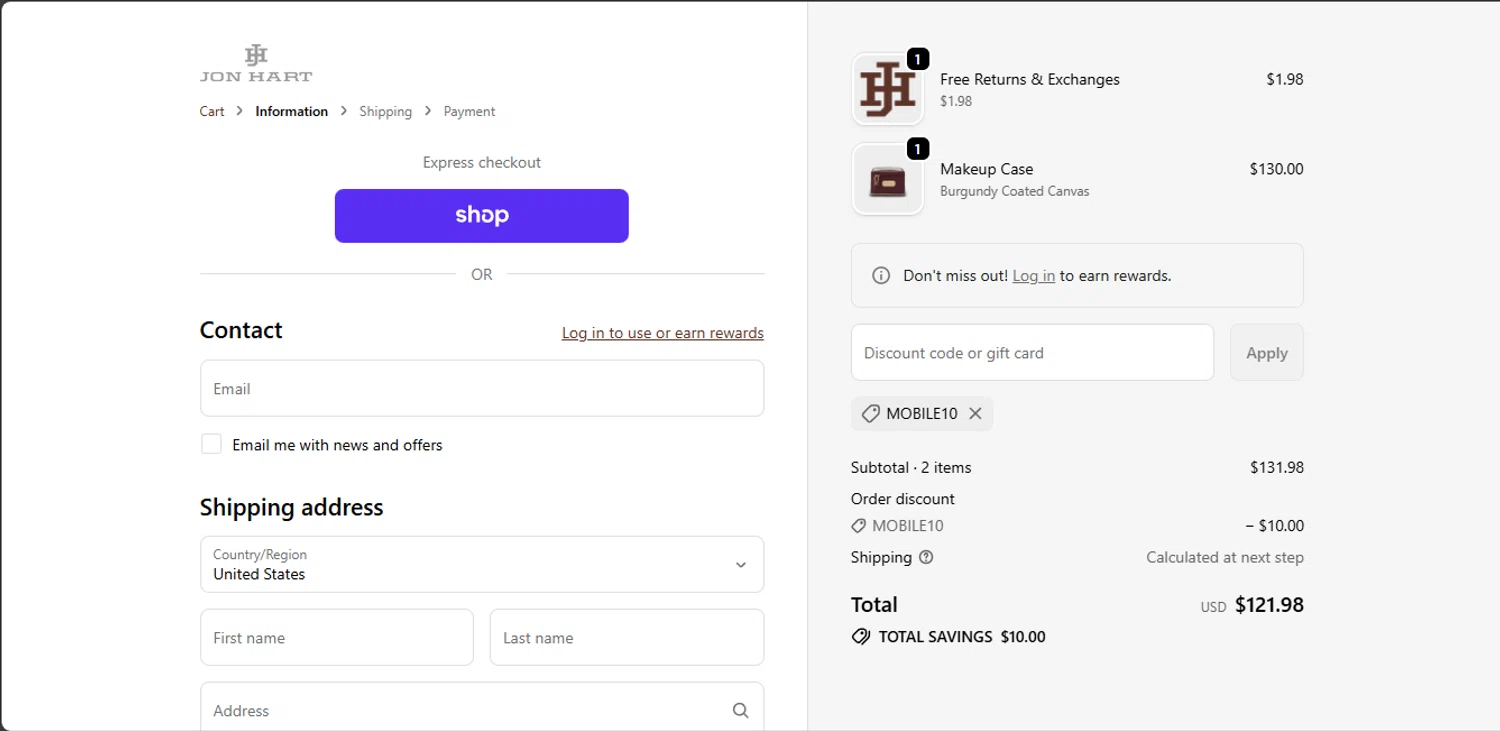1500x731 pixels.
Task: Open the Free Returns & Exchanges thumbnail
Action: (x=888, y=89)
